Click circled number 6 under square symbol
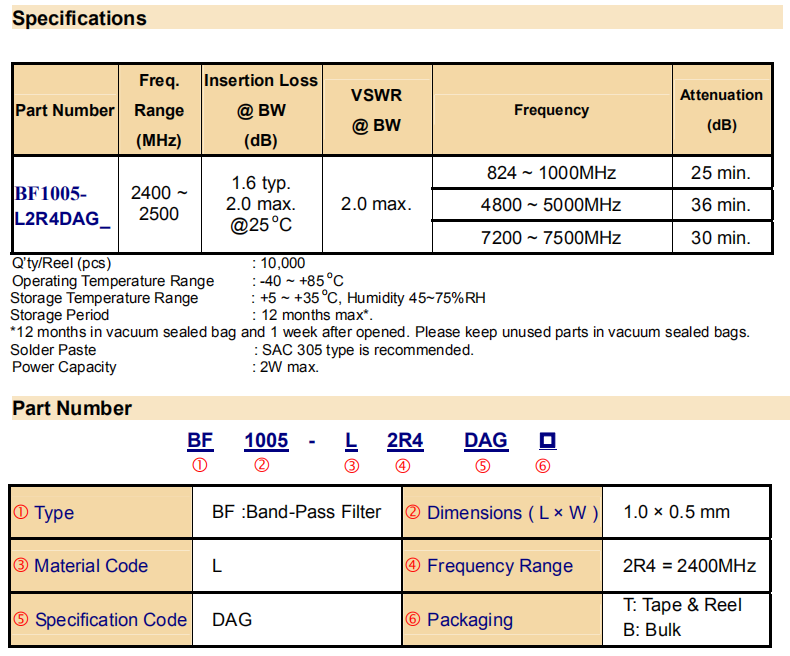Image resolution: width=790 pixels, height=656 pixels. pyautogui.click(x=543, y=466)
